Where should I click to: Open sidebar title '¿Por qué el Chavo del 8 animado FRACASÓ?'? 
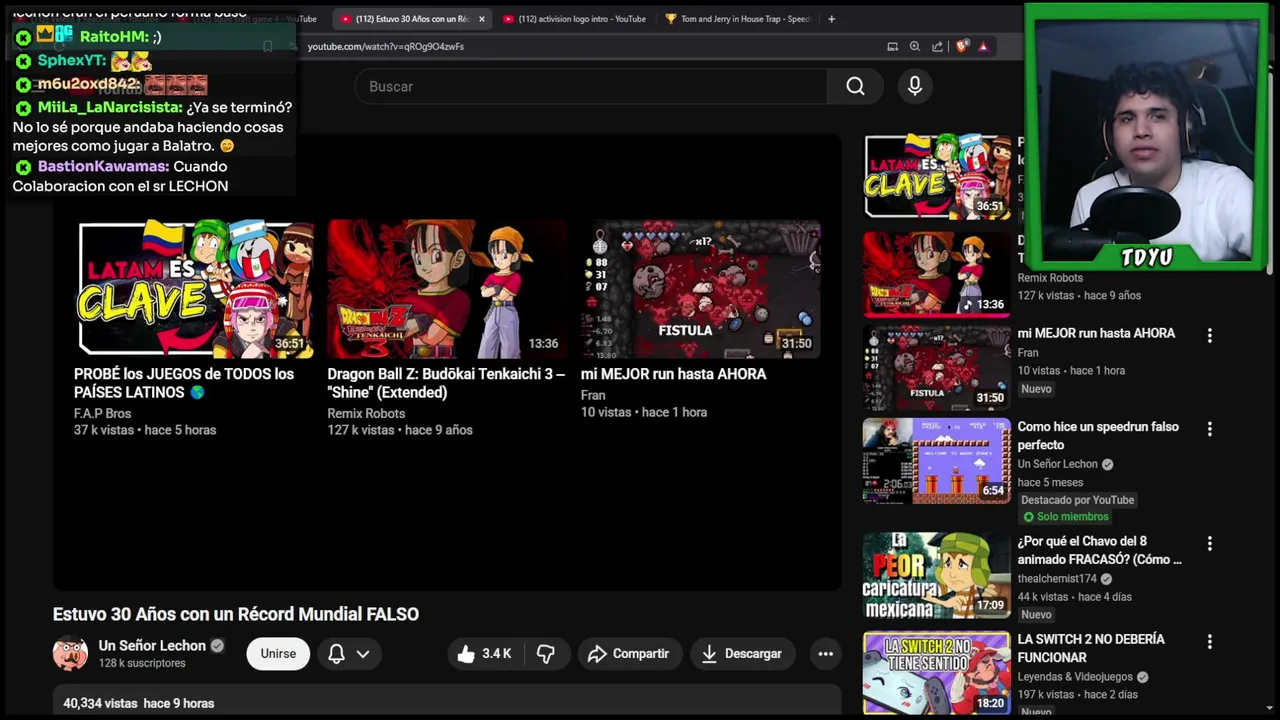click(x=1099, y=550)
